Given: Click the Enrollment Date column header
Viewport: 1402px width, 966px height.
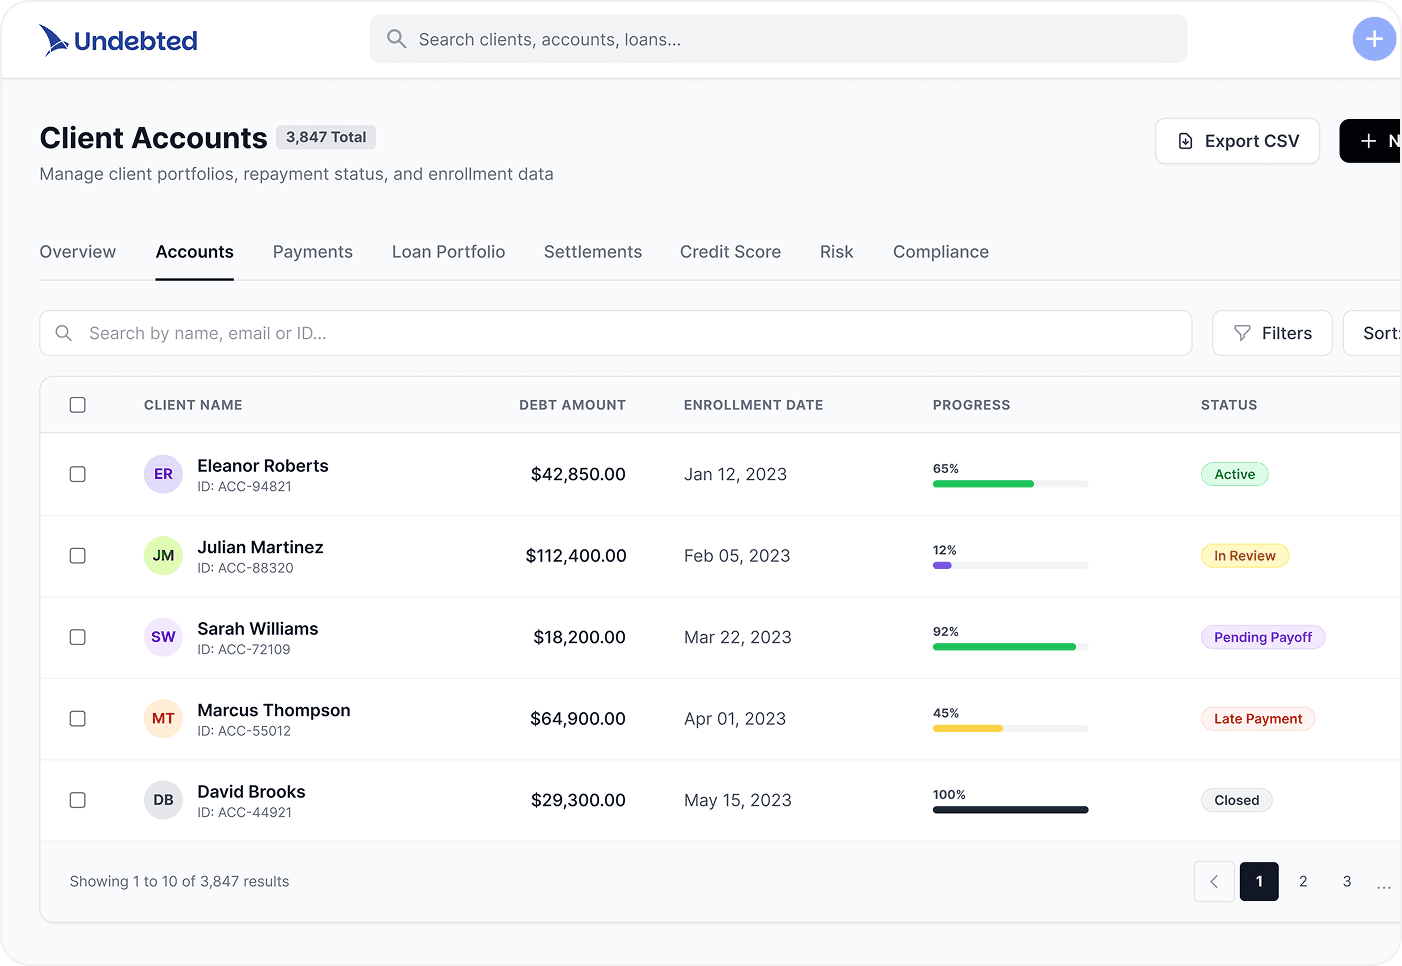Looking at the screenshot, I should tap(754, 405).
